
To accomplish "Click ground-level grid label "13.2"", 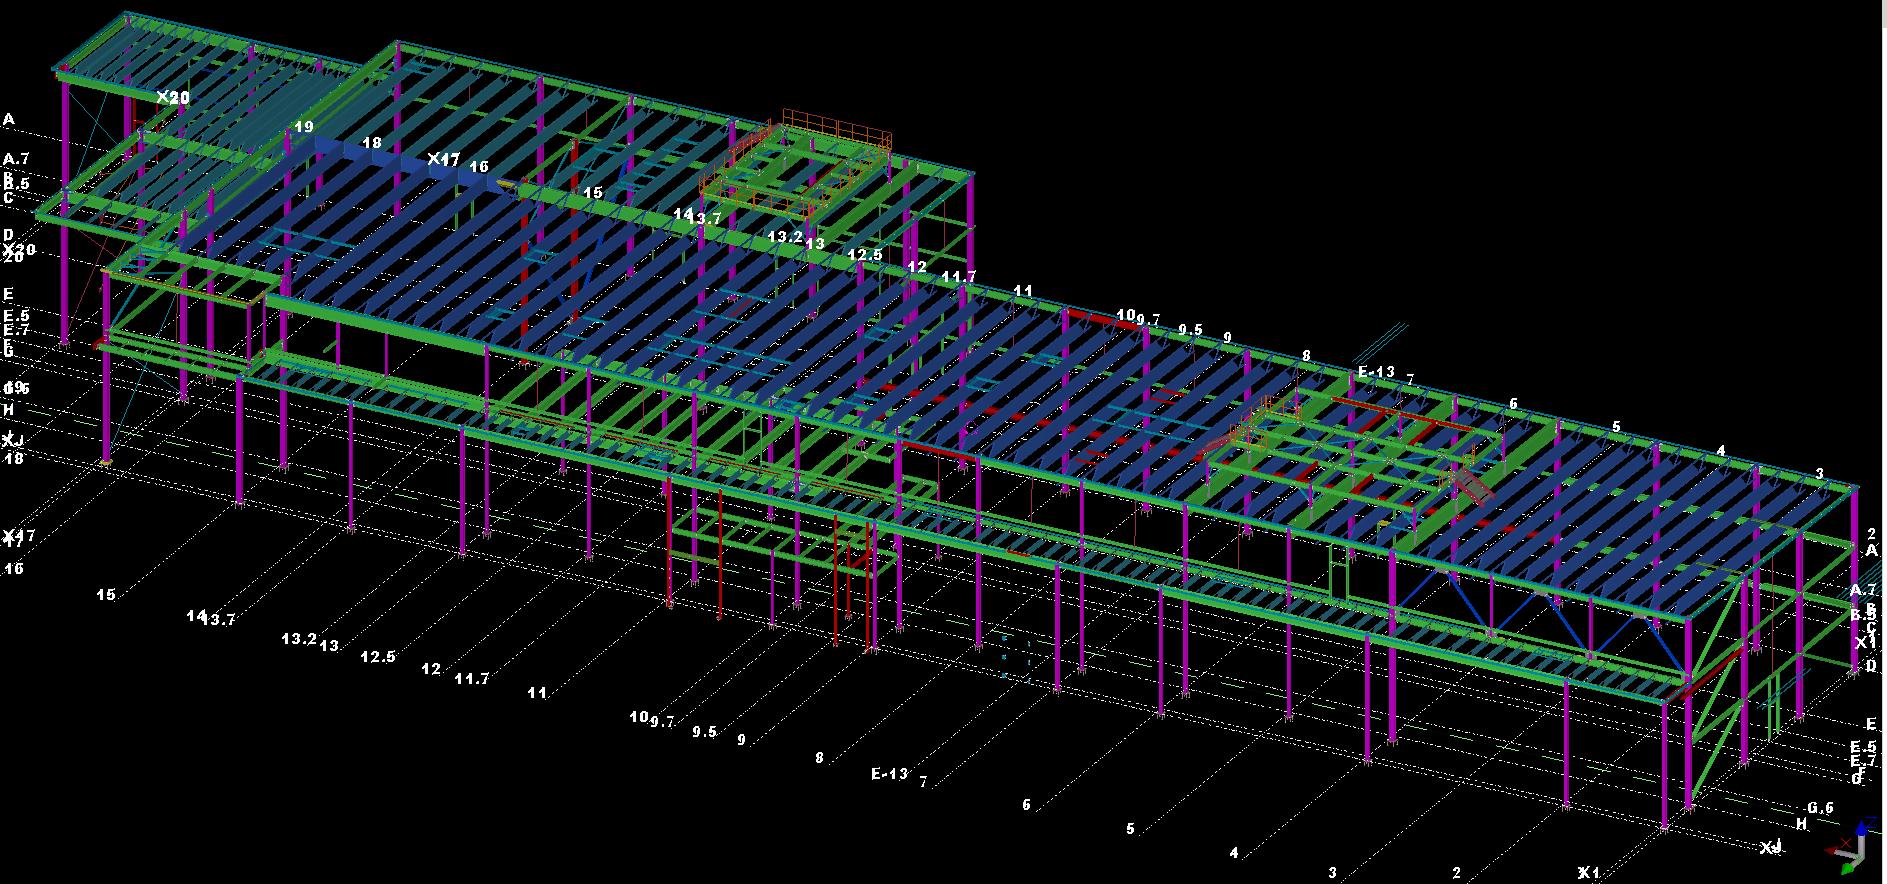I will (299, 638).
